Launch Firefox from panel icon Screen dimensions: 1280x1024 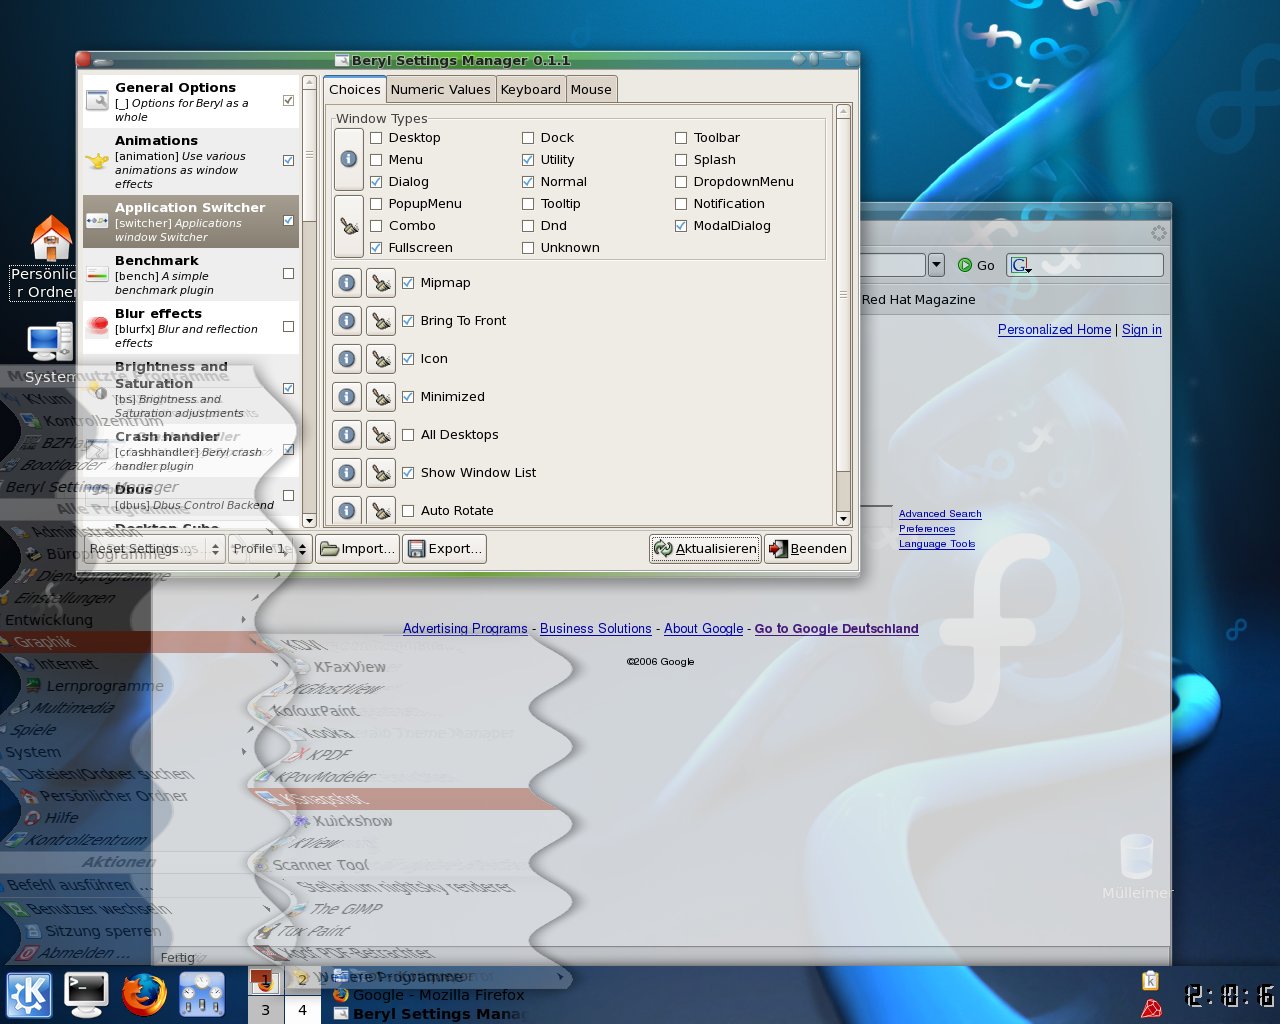point(144,995)
